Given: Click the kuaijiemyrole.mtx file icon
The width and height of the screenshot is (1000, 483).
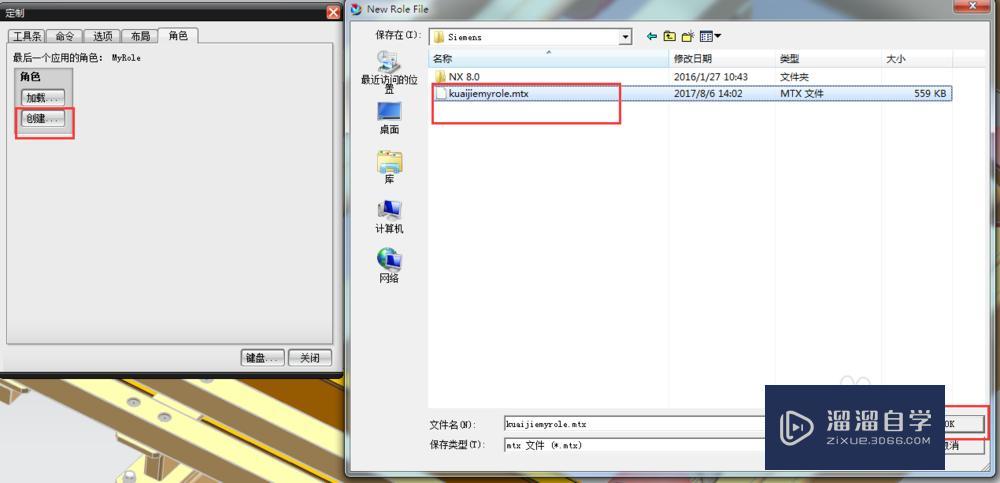Looking at the screenshot, I should 440,94.
